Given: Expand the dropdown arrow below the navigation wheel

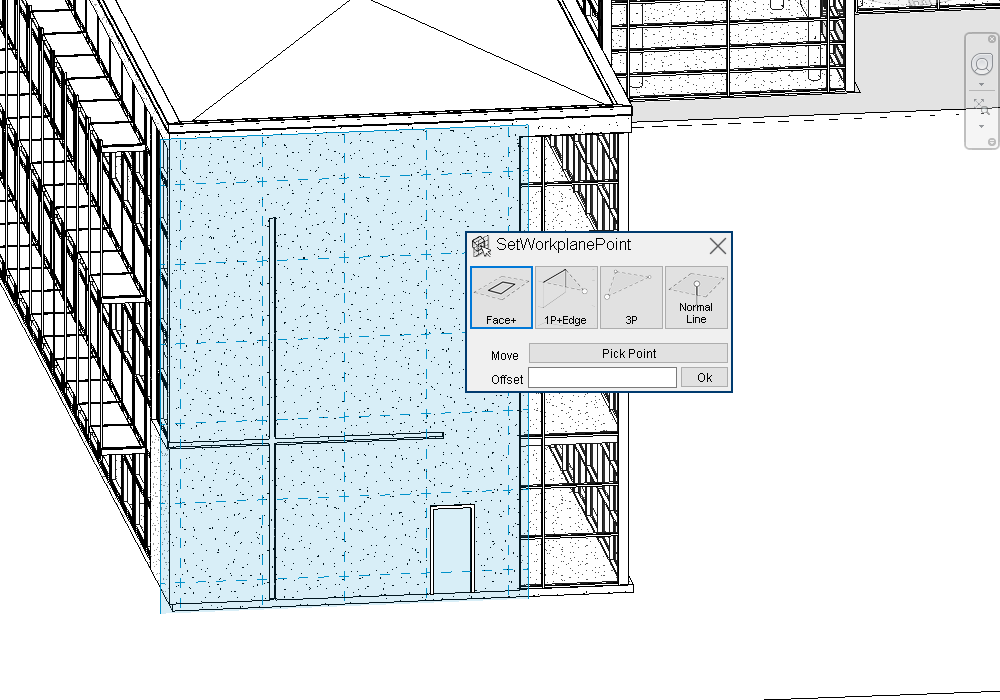Looking at the screenshot, I should coord(981,84).
